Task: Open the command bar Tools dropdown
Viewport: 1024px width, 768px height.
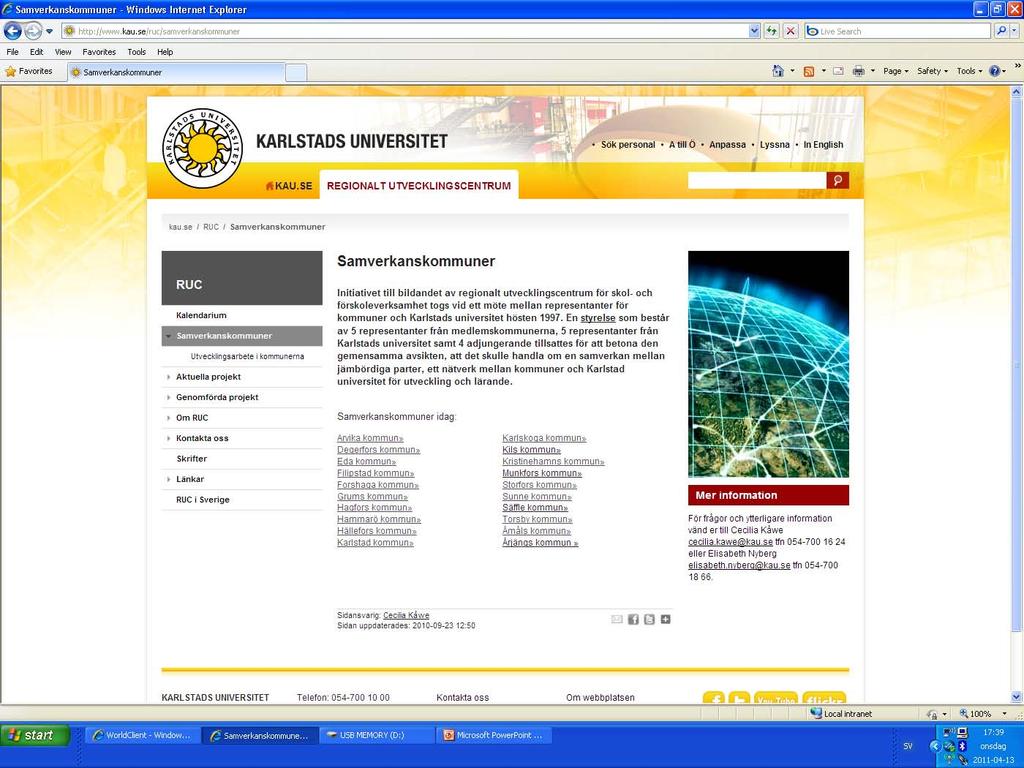Action: 969,71
